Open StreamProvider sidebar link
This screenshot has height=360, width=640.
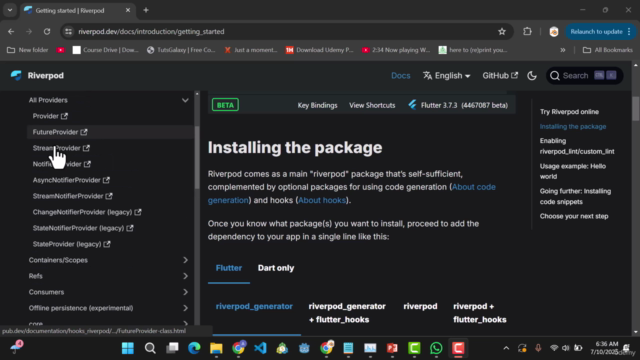click(61, 148)
